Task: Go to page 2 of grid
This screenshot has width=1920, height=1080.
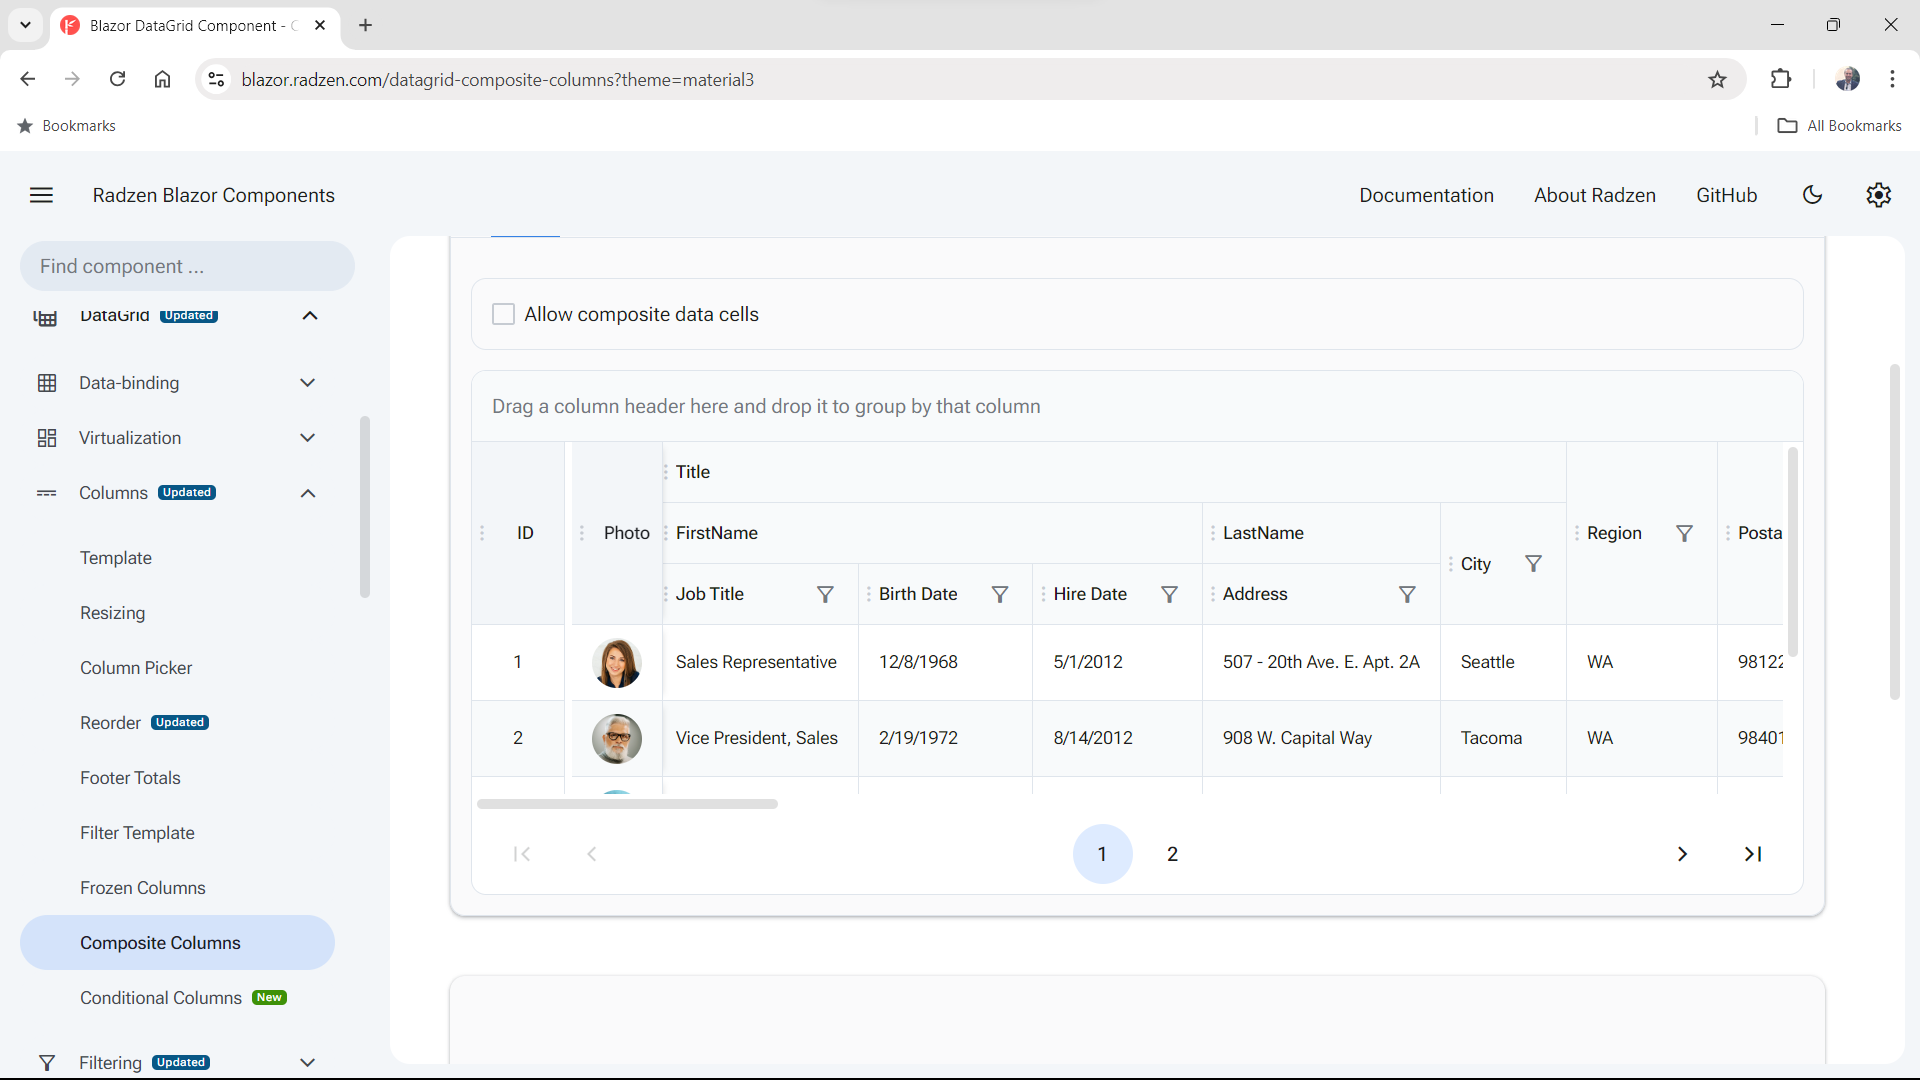Action: [x=1172, y=854]
